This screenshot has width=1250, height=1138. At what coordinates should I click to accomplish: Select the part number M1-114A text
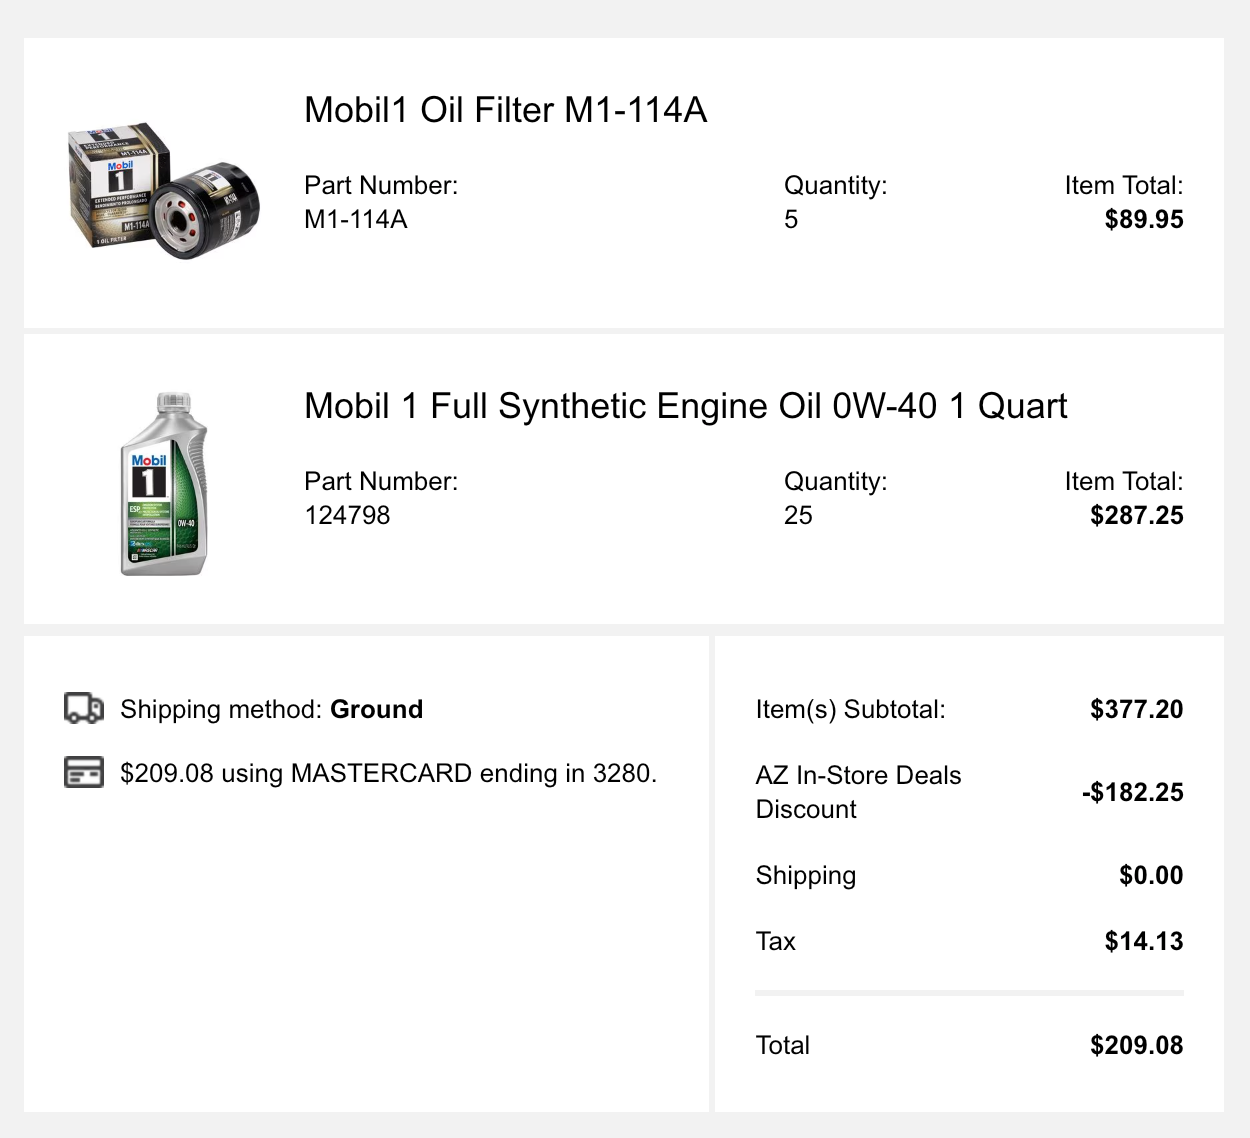tap(356, 220)
